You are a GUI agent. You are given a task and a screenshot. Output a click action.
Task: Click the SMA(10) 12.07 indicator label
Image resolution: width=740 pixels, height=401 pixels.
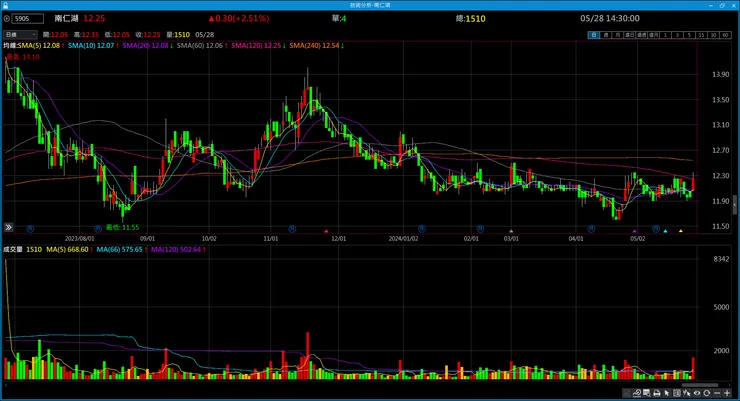coord(93,46)
